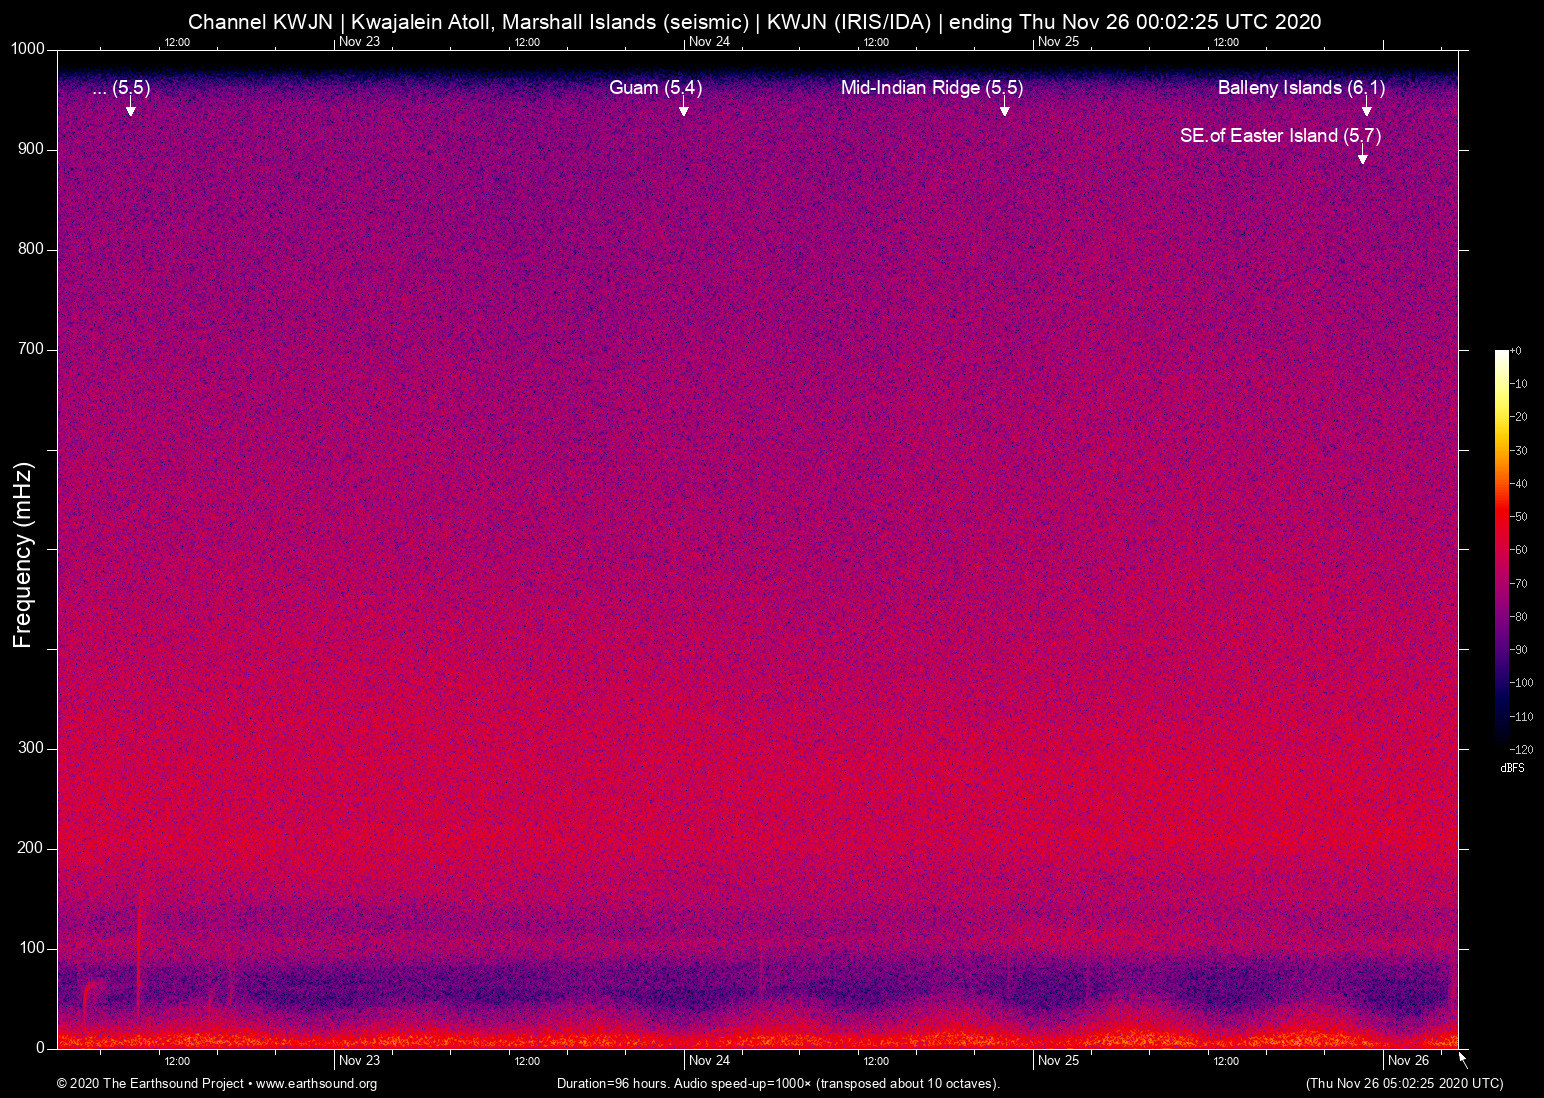Click the Mid-Indian Ridge (5.5) annotation text
The image size is (1544, 1098).
click(x=931, y=88)
